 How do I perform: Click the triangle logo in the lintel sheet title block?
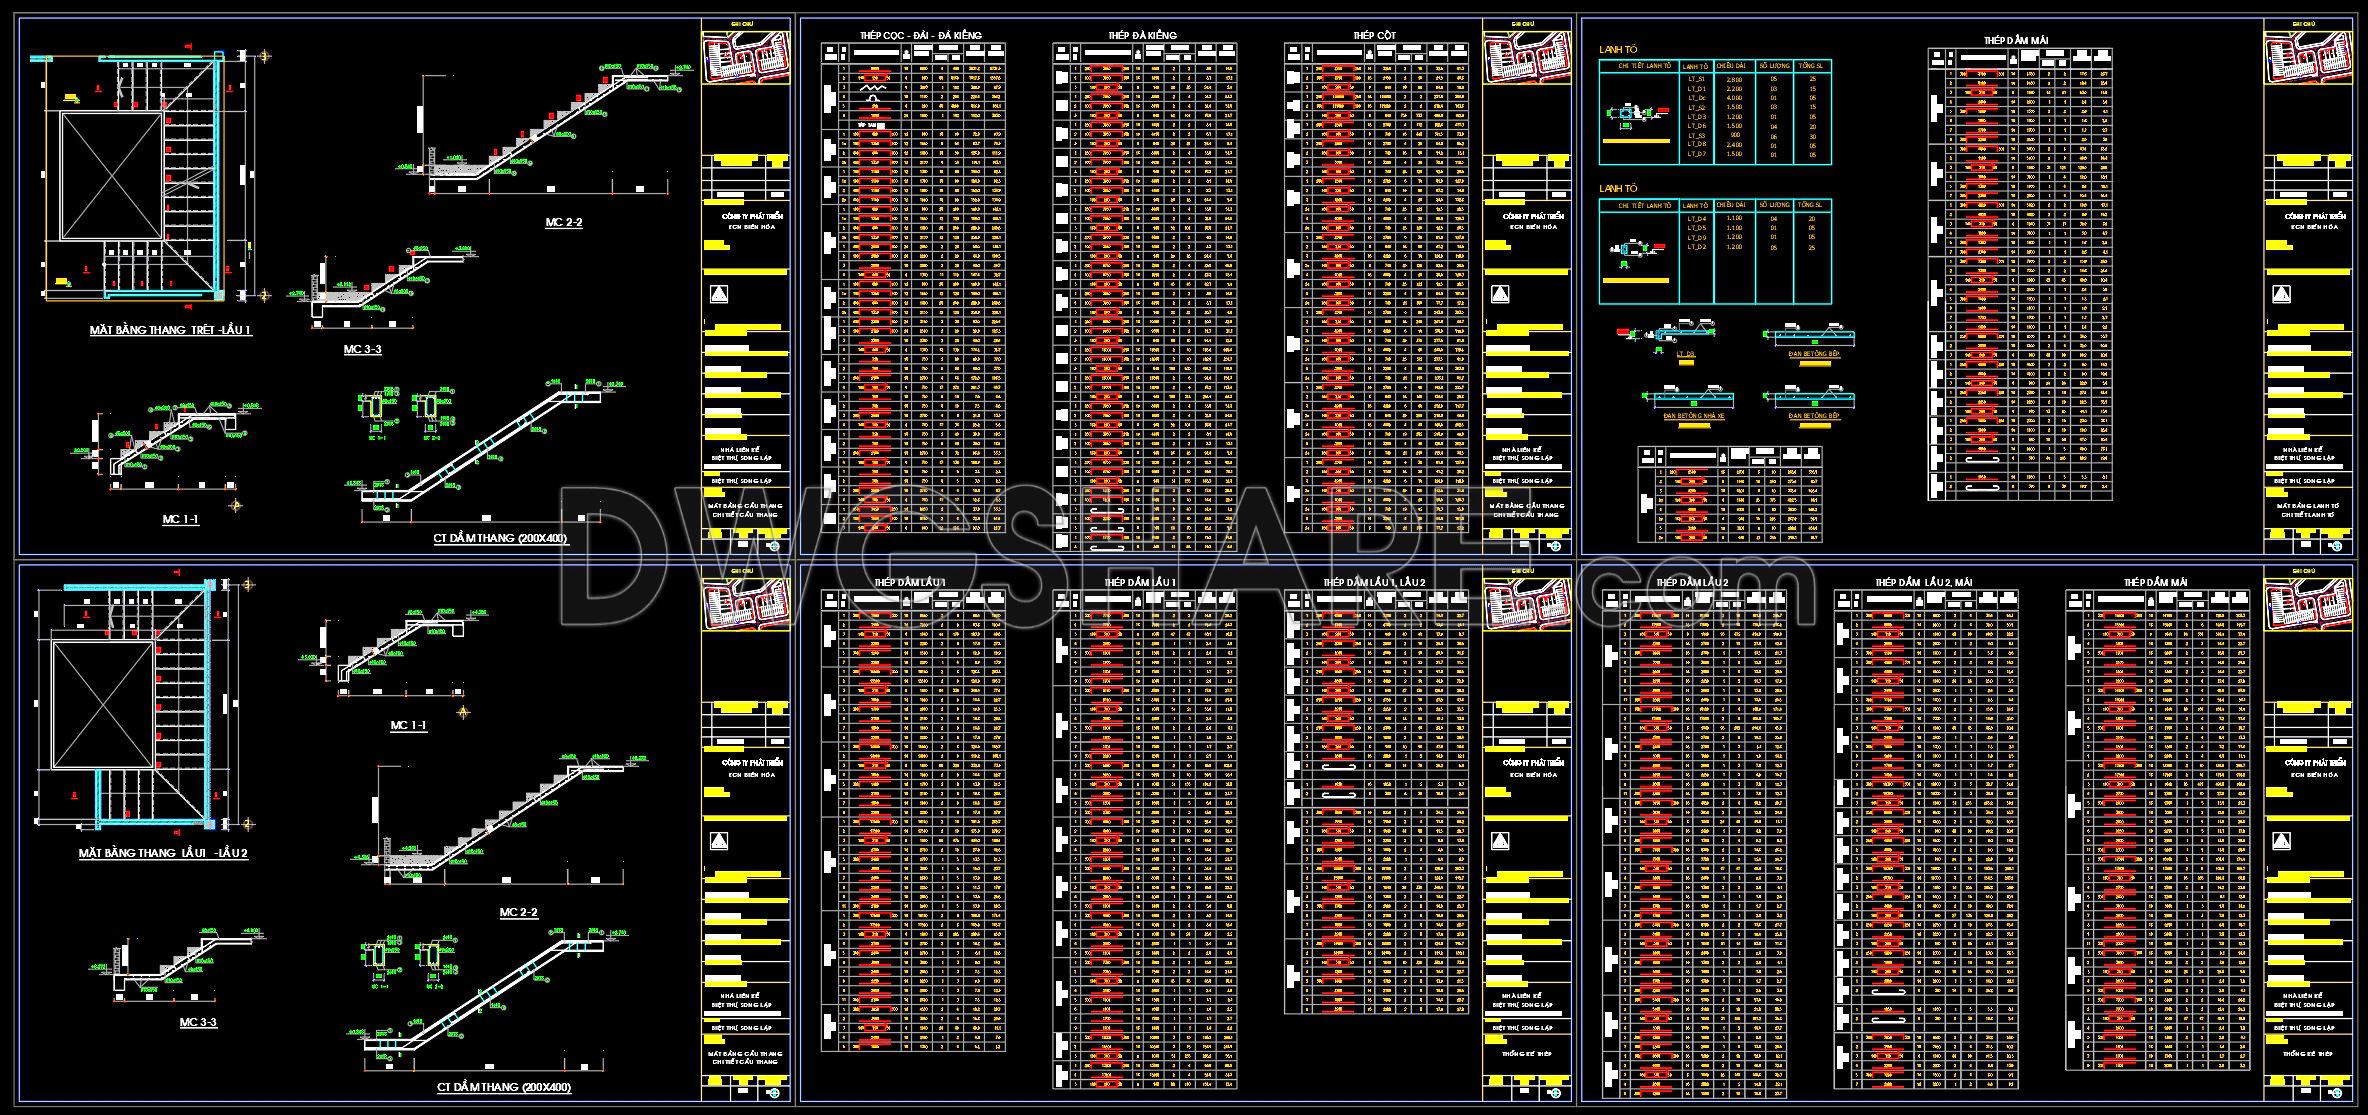click(2280, 294)
